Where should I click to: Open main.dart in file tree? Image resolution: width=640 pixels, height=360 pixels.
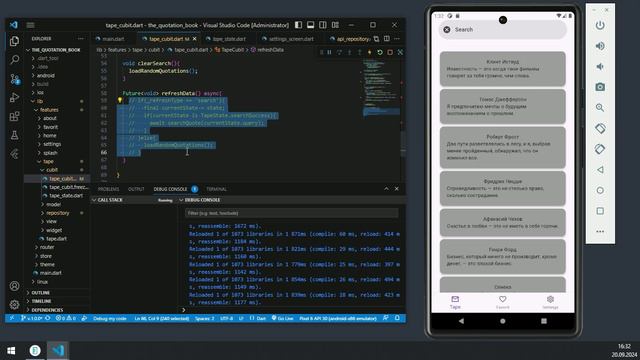(x=50, y=273)
